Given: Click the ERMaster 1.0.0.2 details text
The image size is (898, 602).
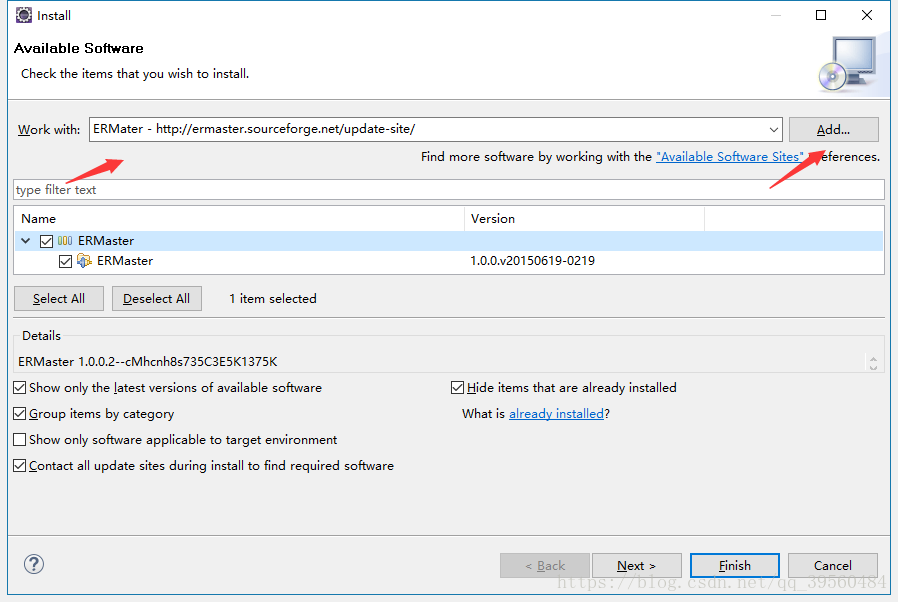Looking at the screenshot, I should pos(148,361).
